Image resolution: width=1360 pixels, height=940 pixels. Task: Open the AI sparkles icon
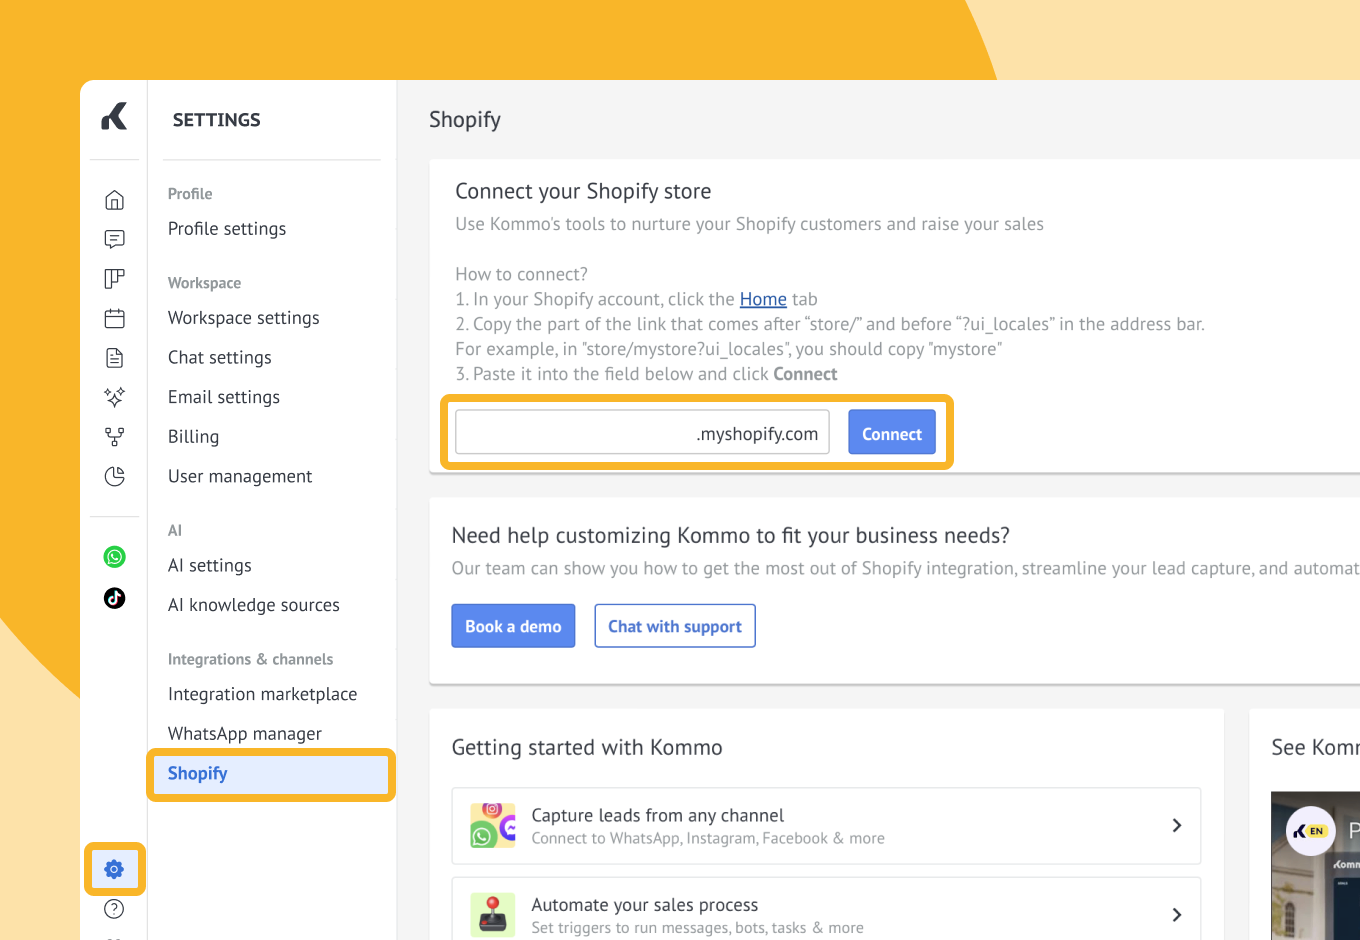tap(114, 397)
